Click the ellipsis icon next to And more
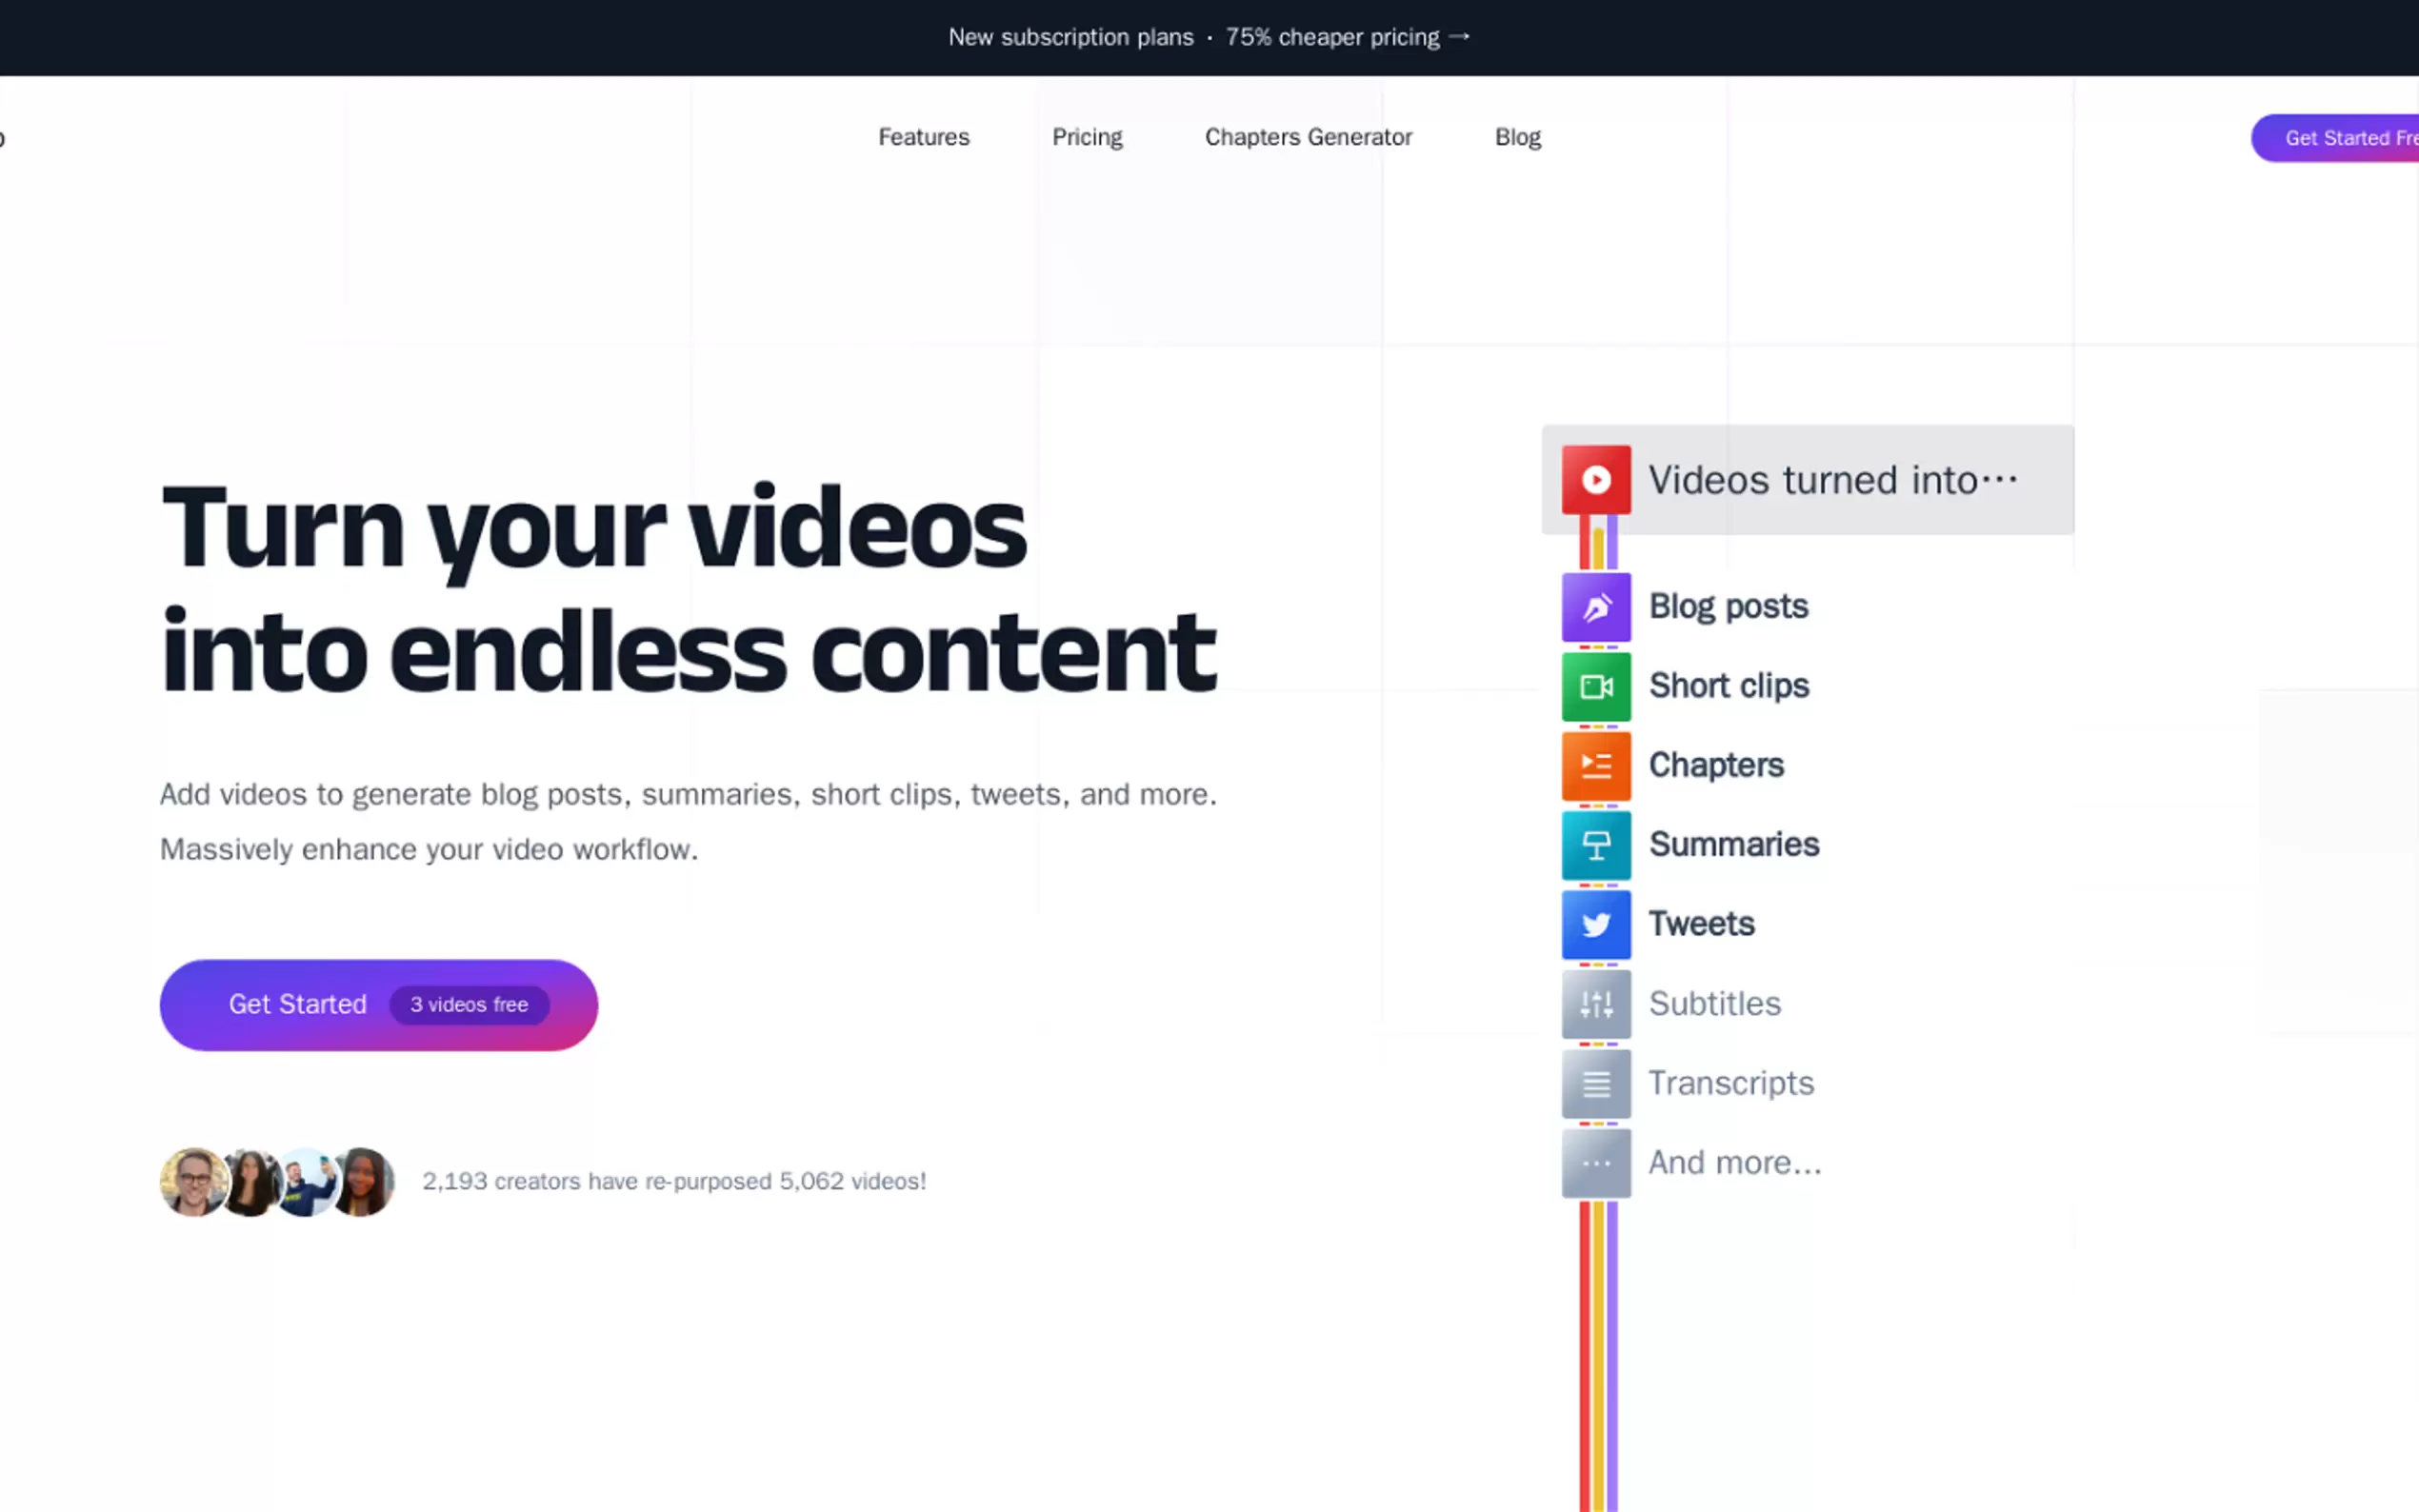2419x1512 pixels. [x=1596, y=1162]
